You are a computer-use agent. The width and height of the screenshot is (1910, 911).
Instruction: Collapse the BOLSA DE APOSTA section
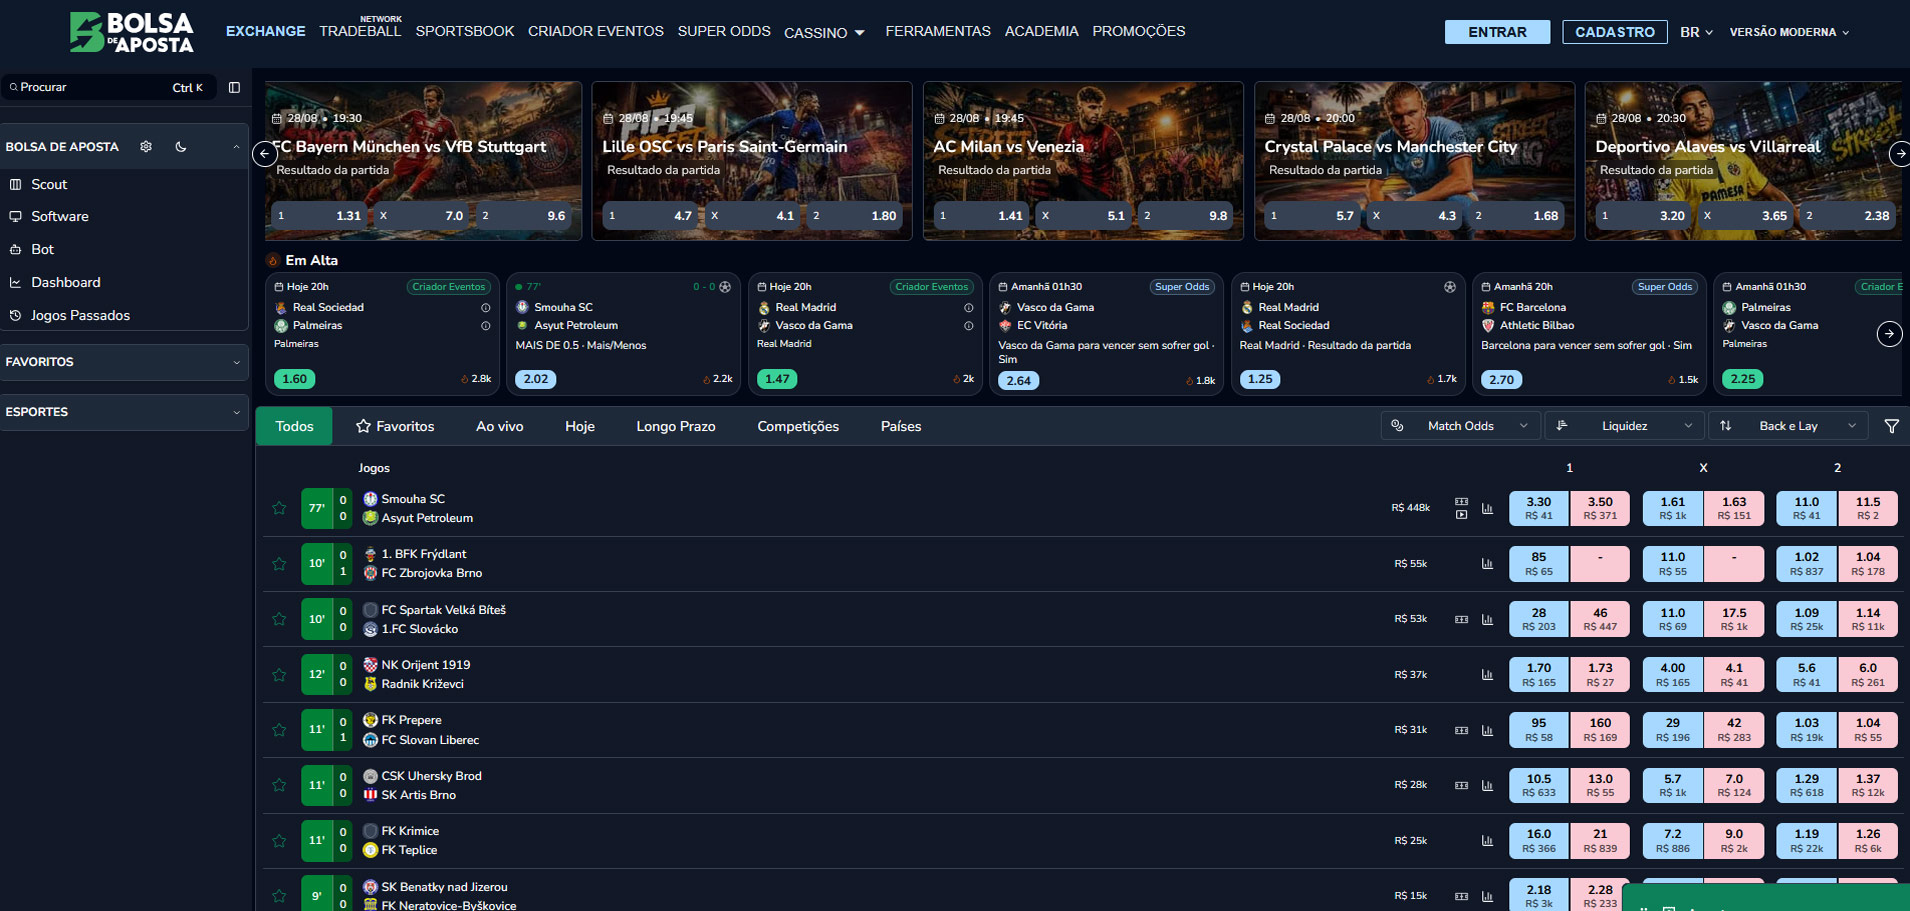pos(236,147)
